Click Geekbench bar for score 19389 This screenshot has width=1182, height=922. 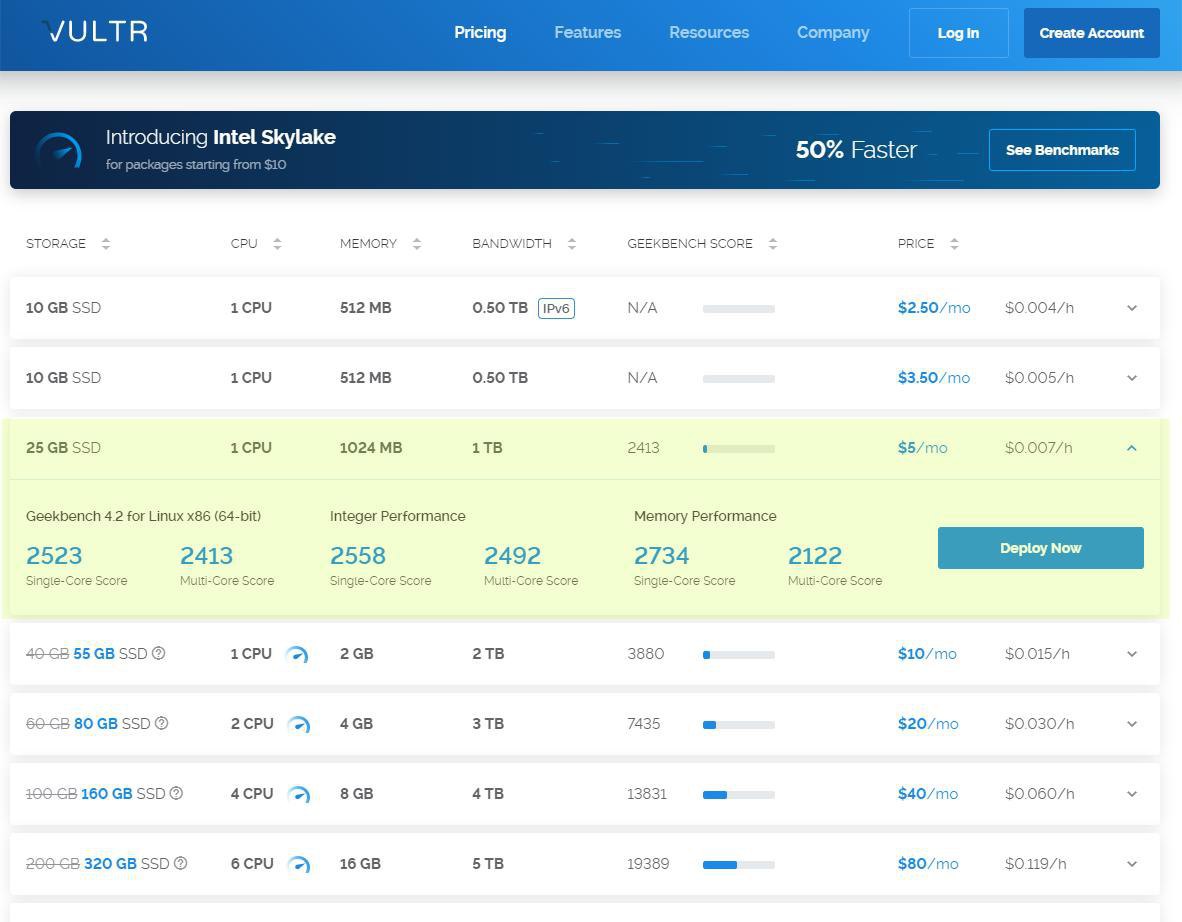pyautogui.click(x=739, y=865)
